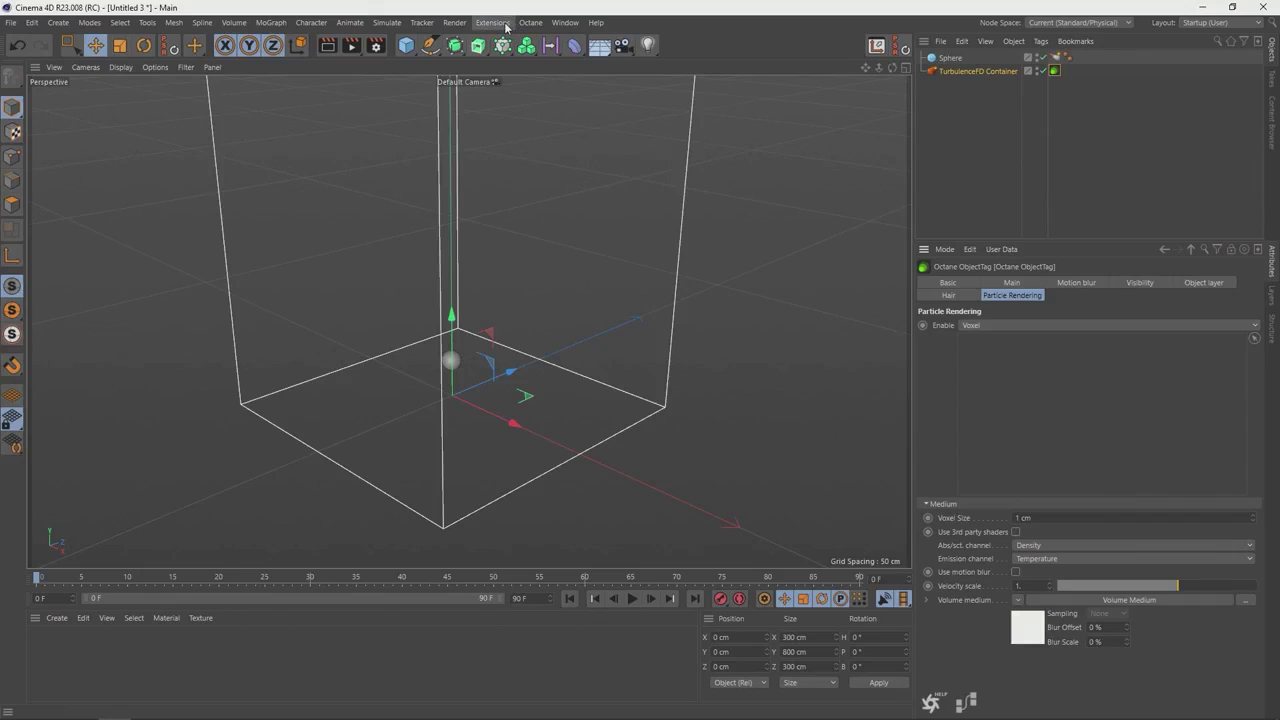Click the Light bulb icon

[648, 45]
